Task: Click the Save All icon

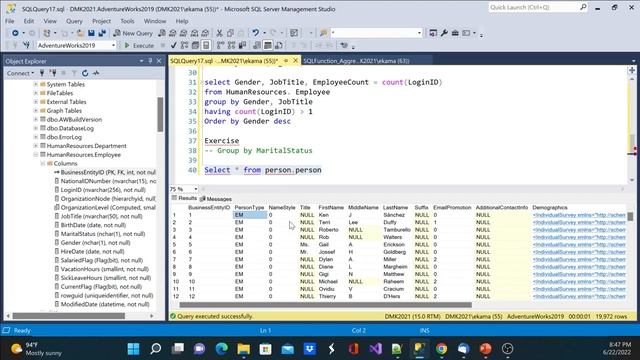Action: [x=102, y=33]
